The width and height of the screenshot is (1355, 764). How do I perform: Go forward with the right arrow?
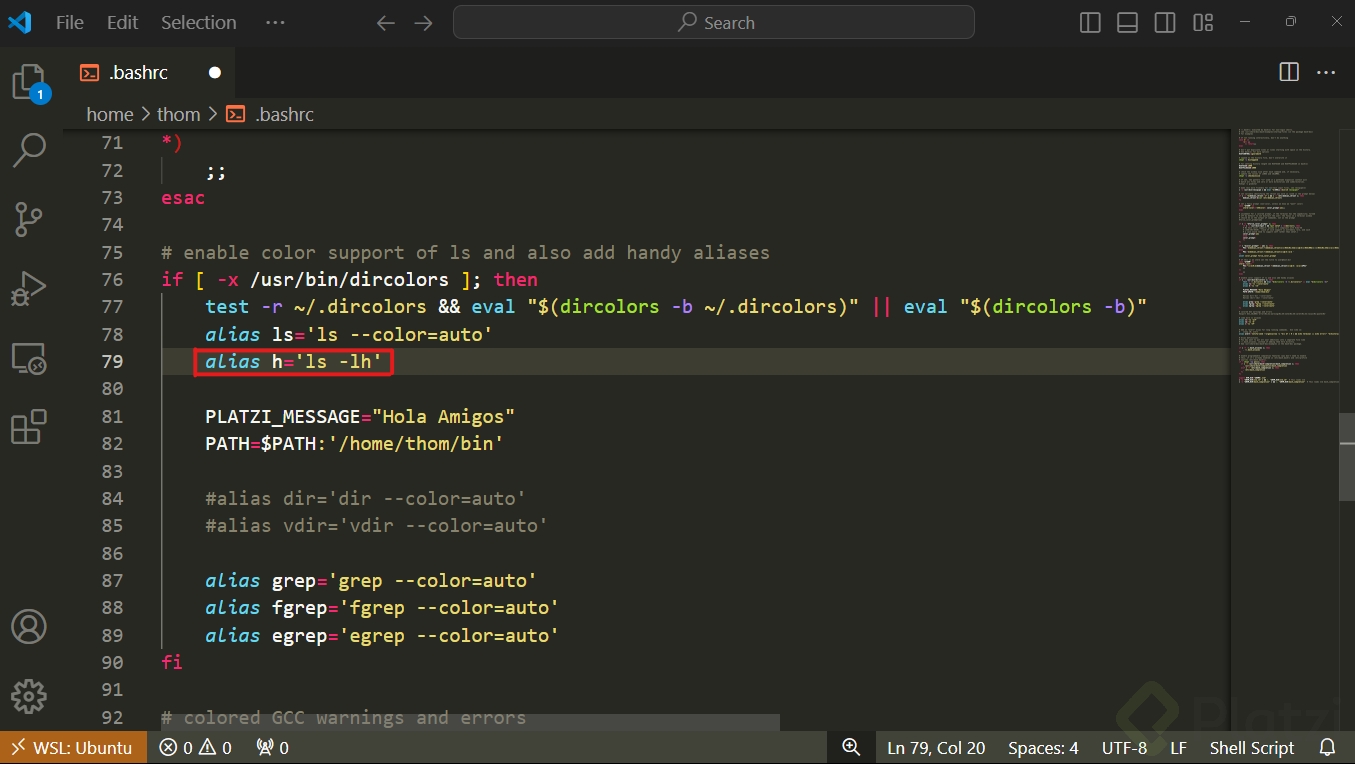pyautogui.click(x=423, y=23)
